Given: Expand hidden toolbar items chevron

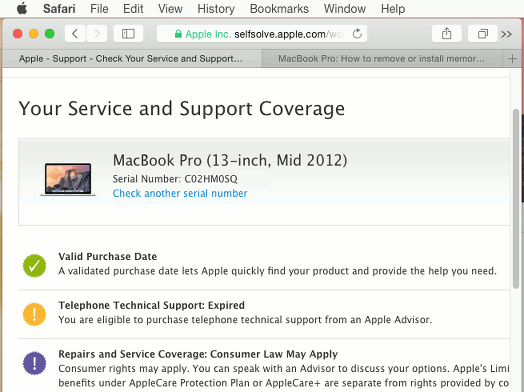Looking at the screenshot, I should pos(506,34).
